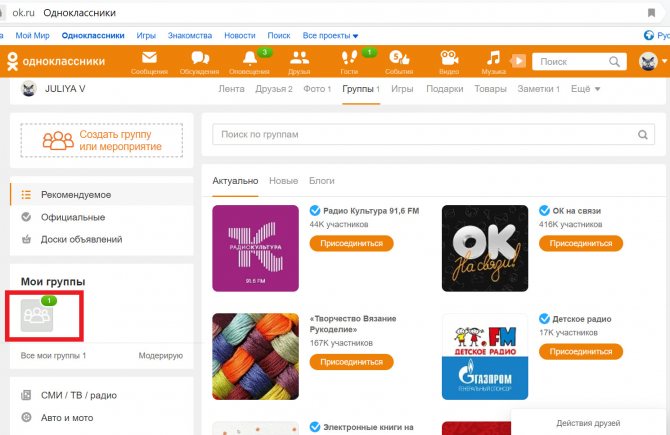
Task: Click verified badge of ОК на связи
Action: (544, 211)
